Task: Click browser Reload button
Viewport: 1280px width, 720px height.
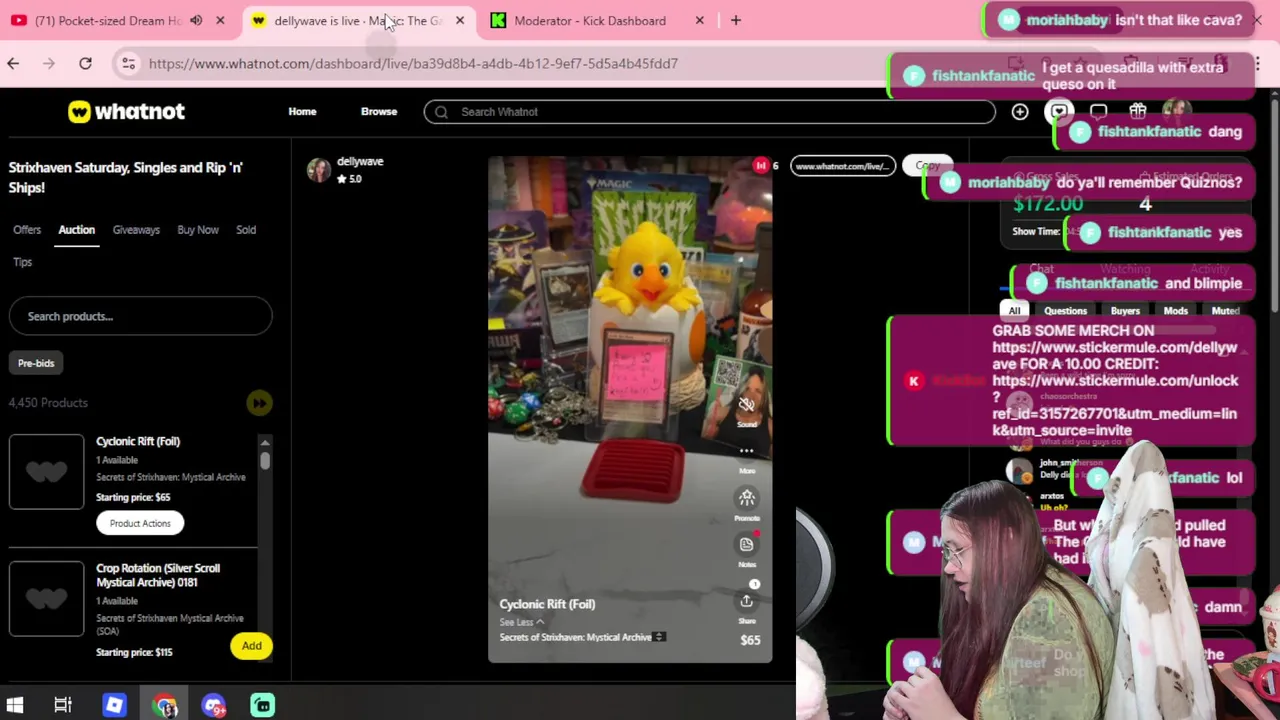Action: (85, 63)
